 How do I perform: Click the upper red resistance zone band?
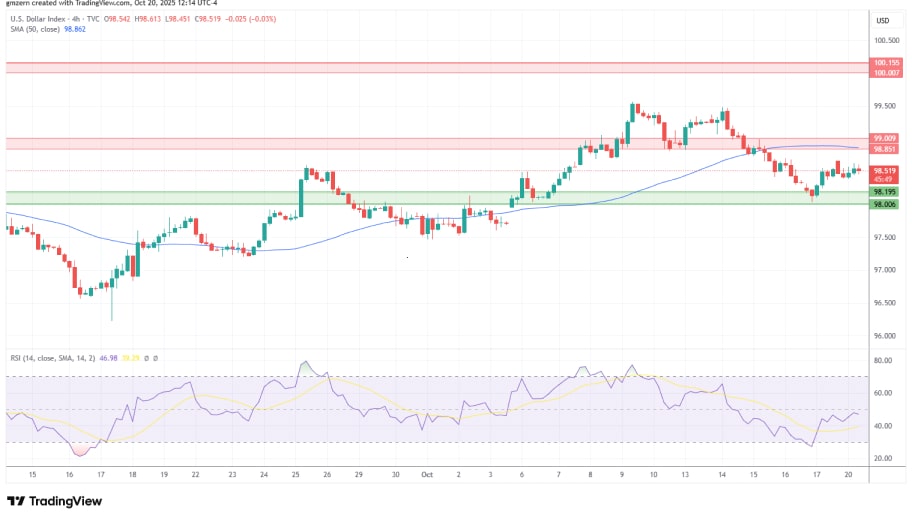click(x=430, y=67)
